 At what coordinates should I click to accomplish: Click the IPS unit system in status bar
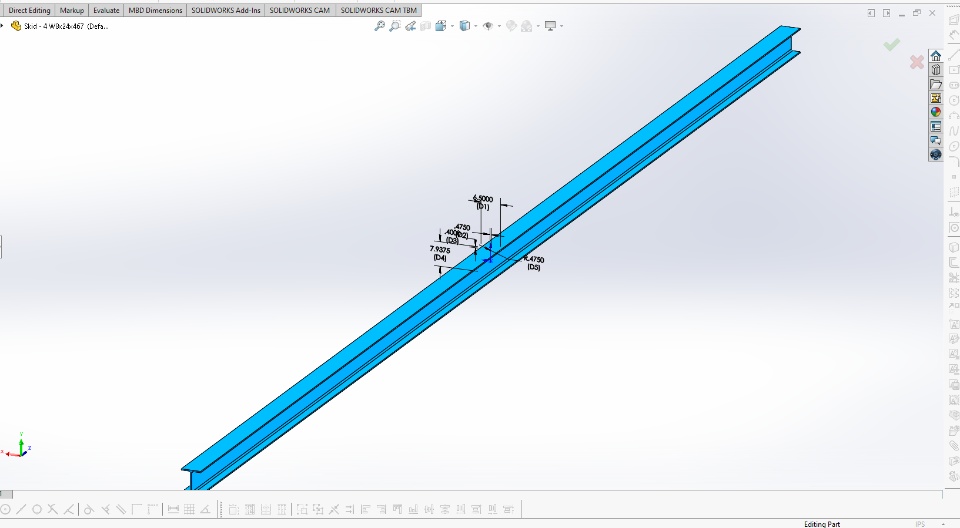click(x=920, y=524)
